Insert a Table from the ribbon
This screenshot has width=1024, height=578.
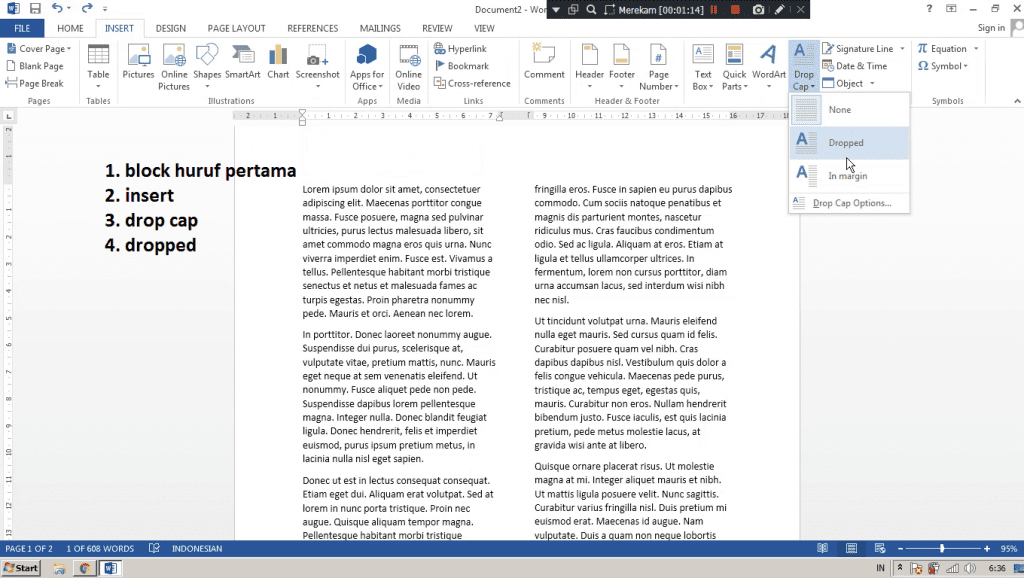pyautogui.click(x=98, y=67)
